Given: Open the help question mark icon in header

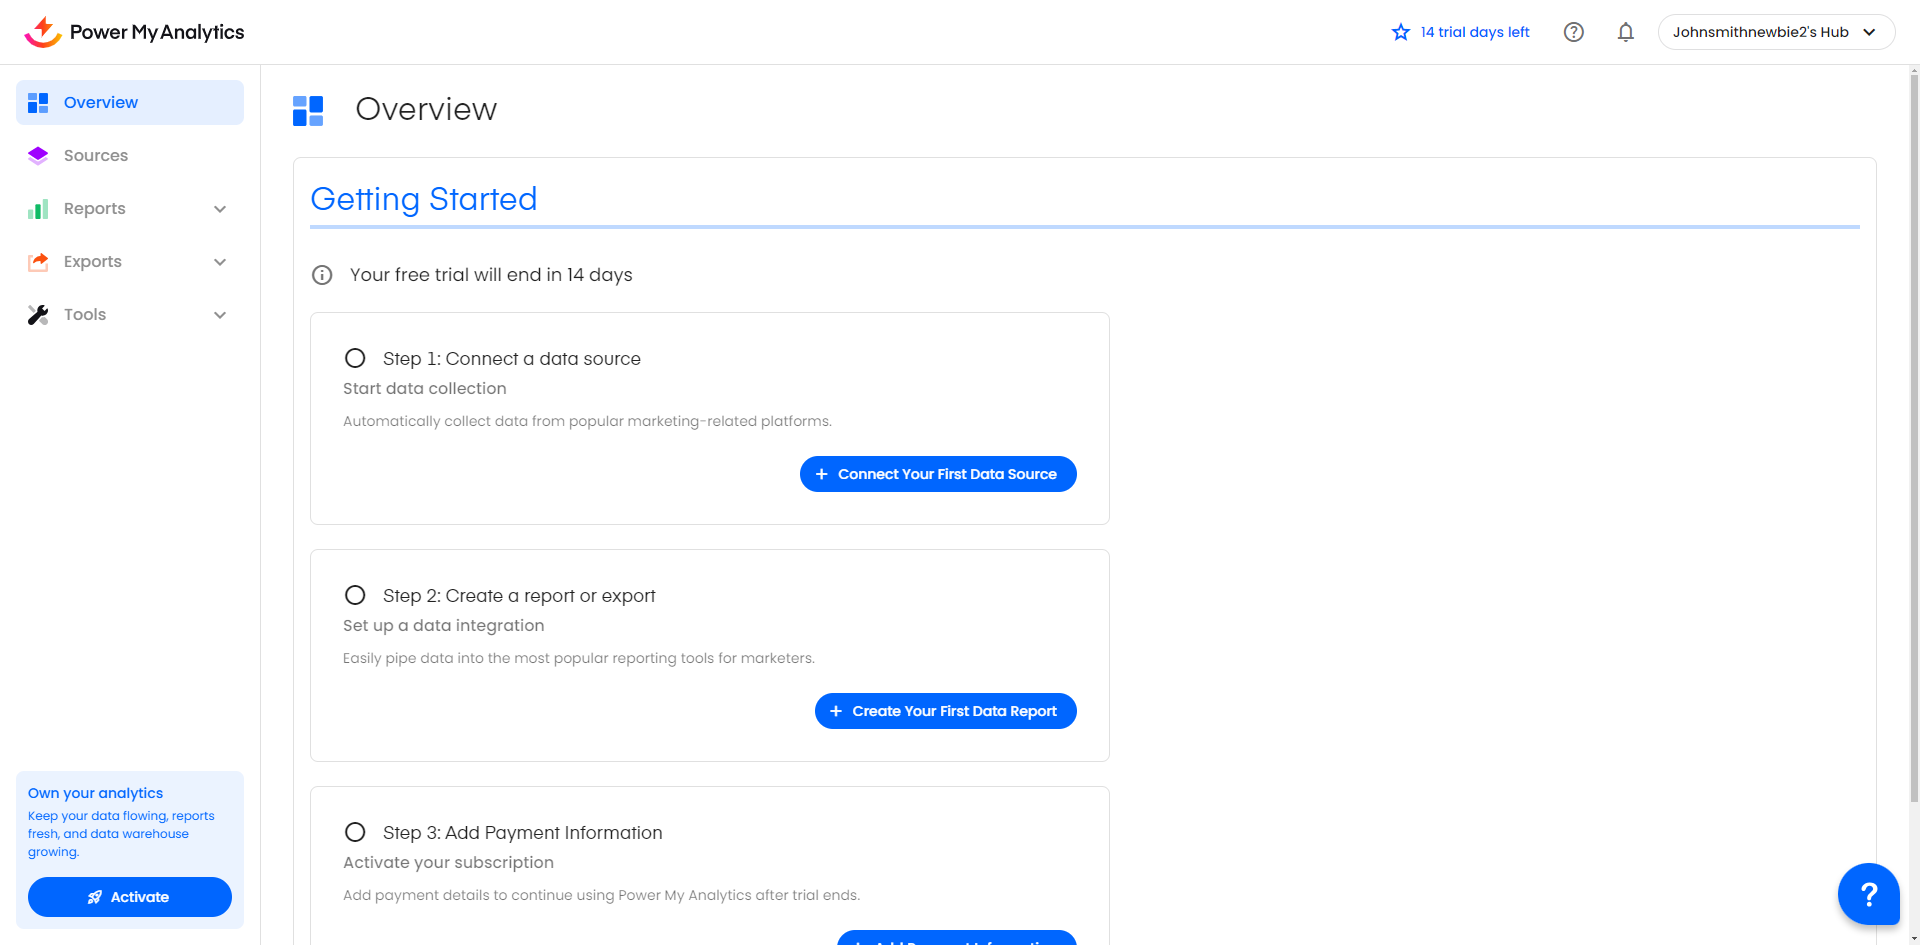Looking at the screenshot, I should [1573, 32].
